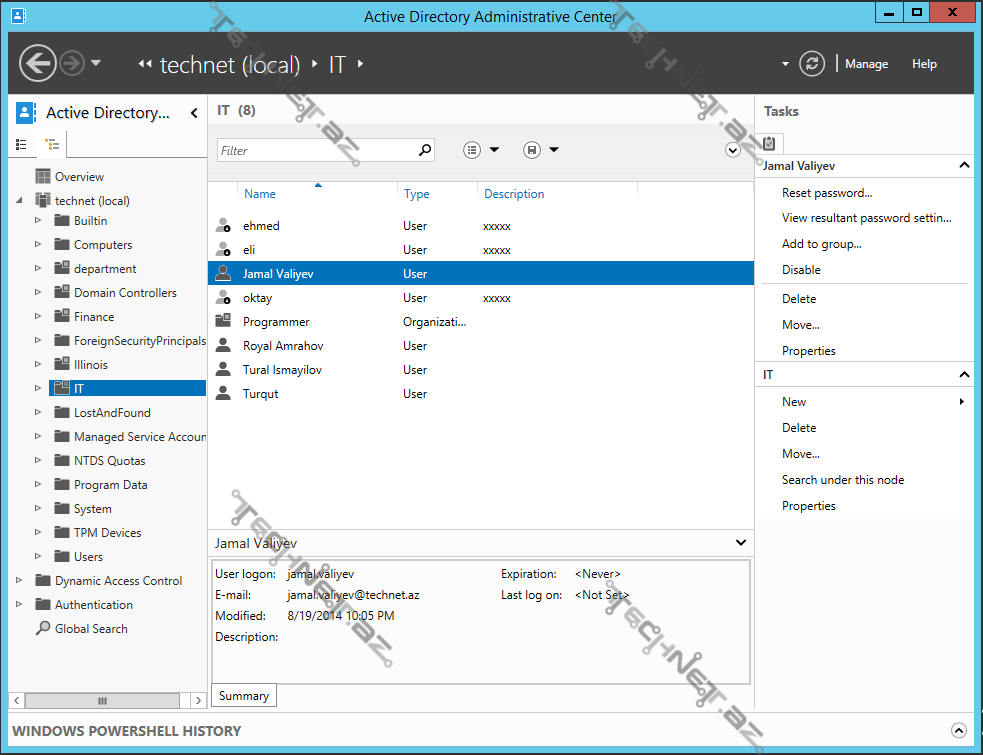Switch navigation pane to tree view
Screen dimensions: 983x755
[50, 144]
